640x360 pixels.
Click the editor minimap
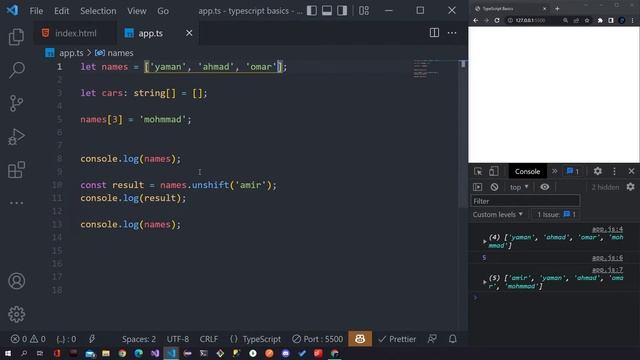point(426,69)
